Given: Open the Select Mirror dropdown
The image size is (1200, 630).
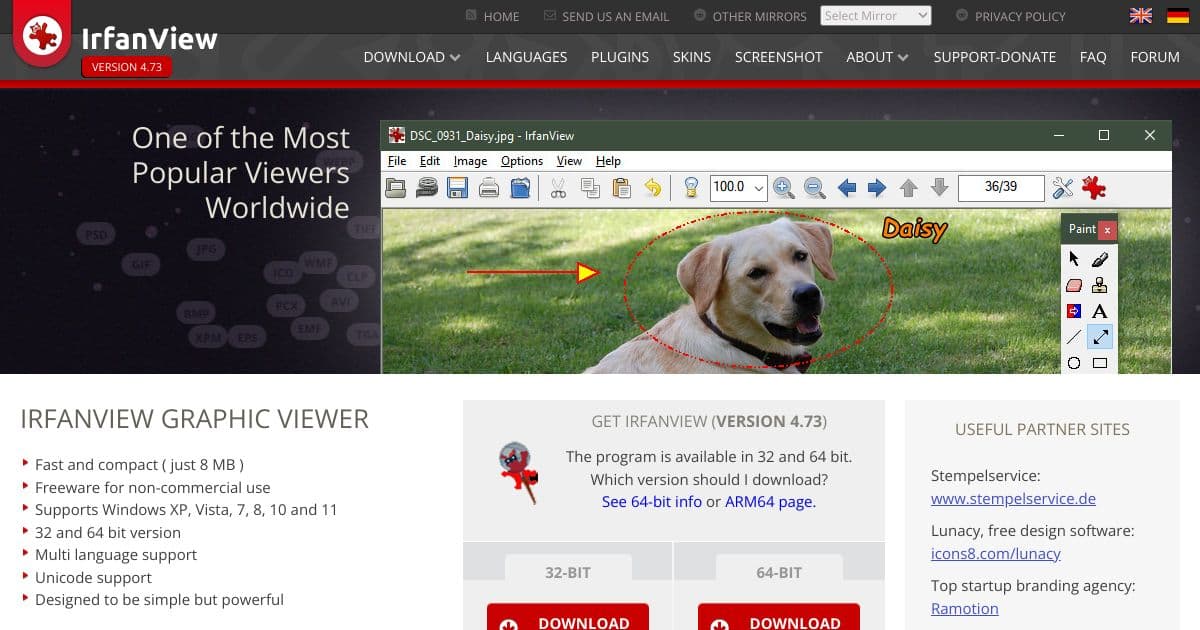Looking at the screenshot, I should click(875, 15).
